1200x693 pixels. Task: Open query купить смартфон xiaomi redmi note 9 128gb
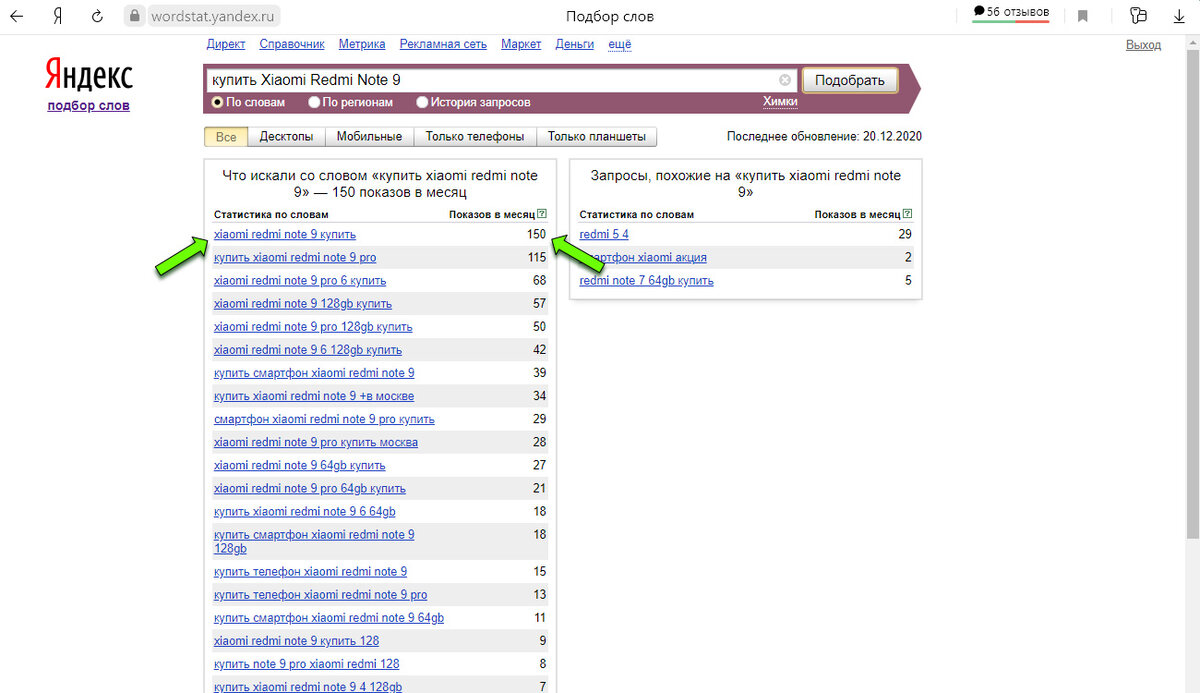tap(314, 541)
